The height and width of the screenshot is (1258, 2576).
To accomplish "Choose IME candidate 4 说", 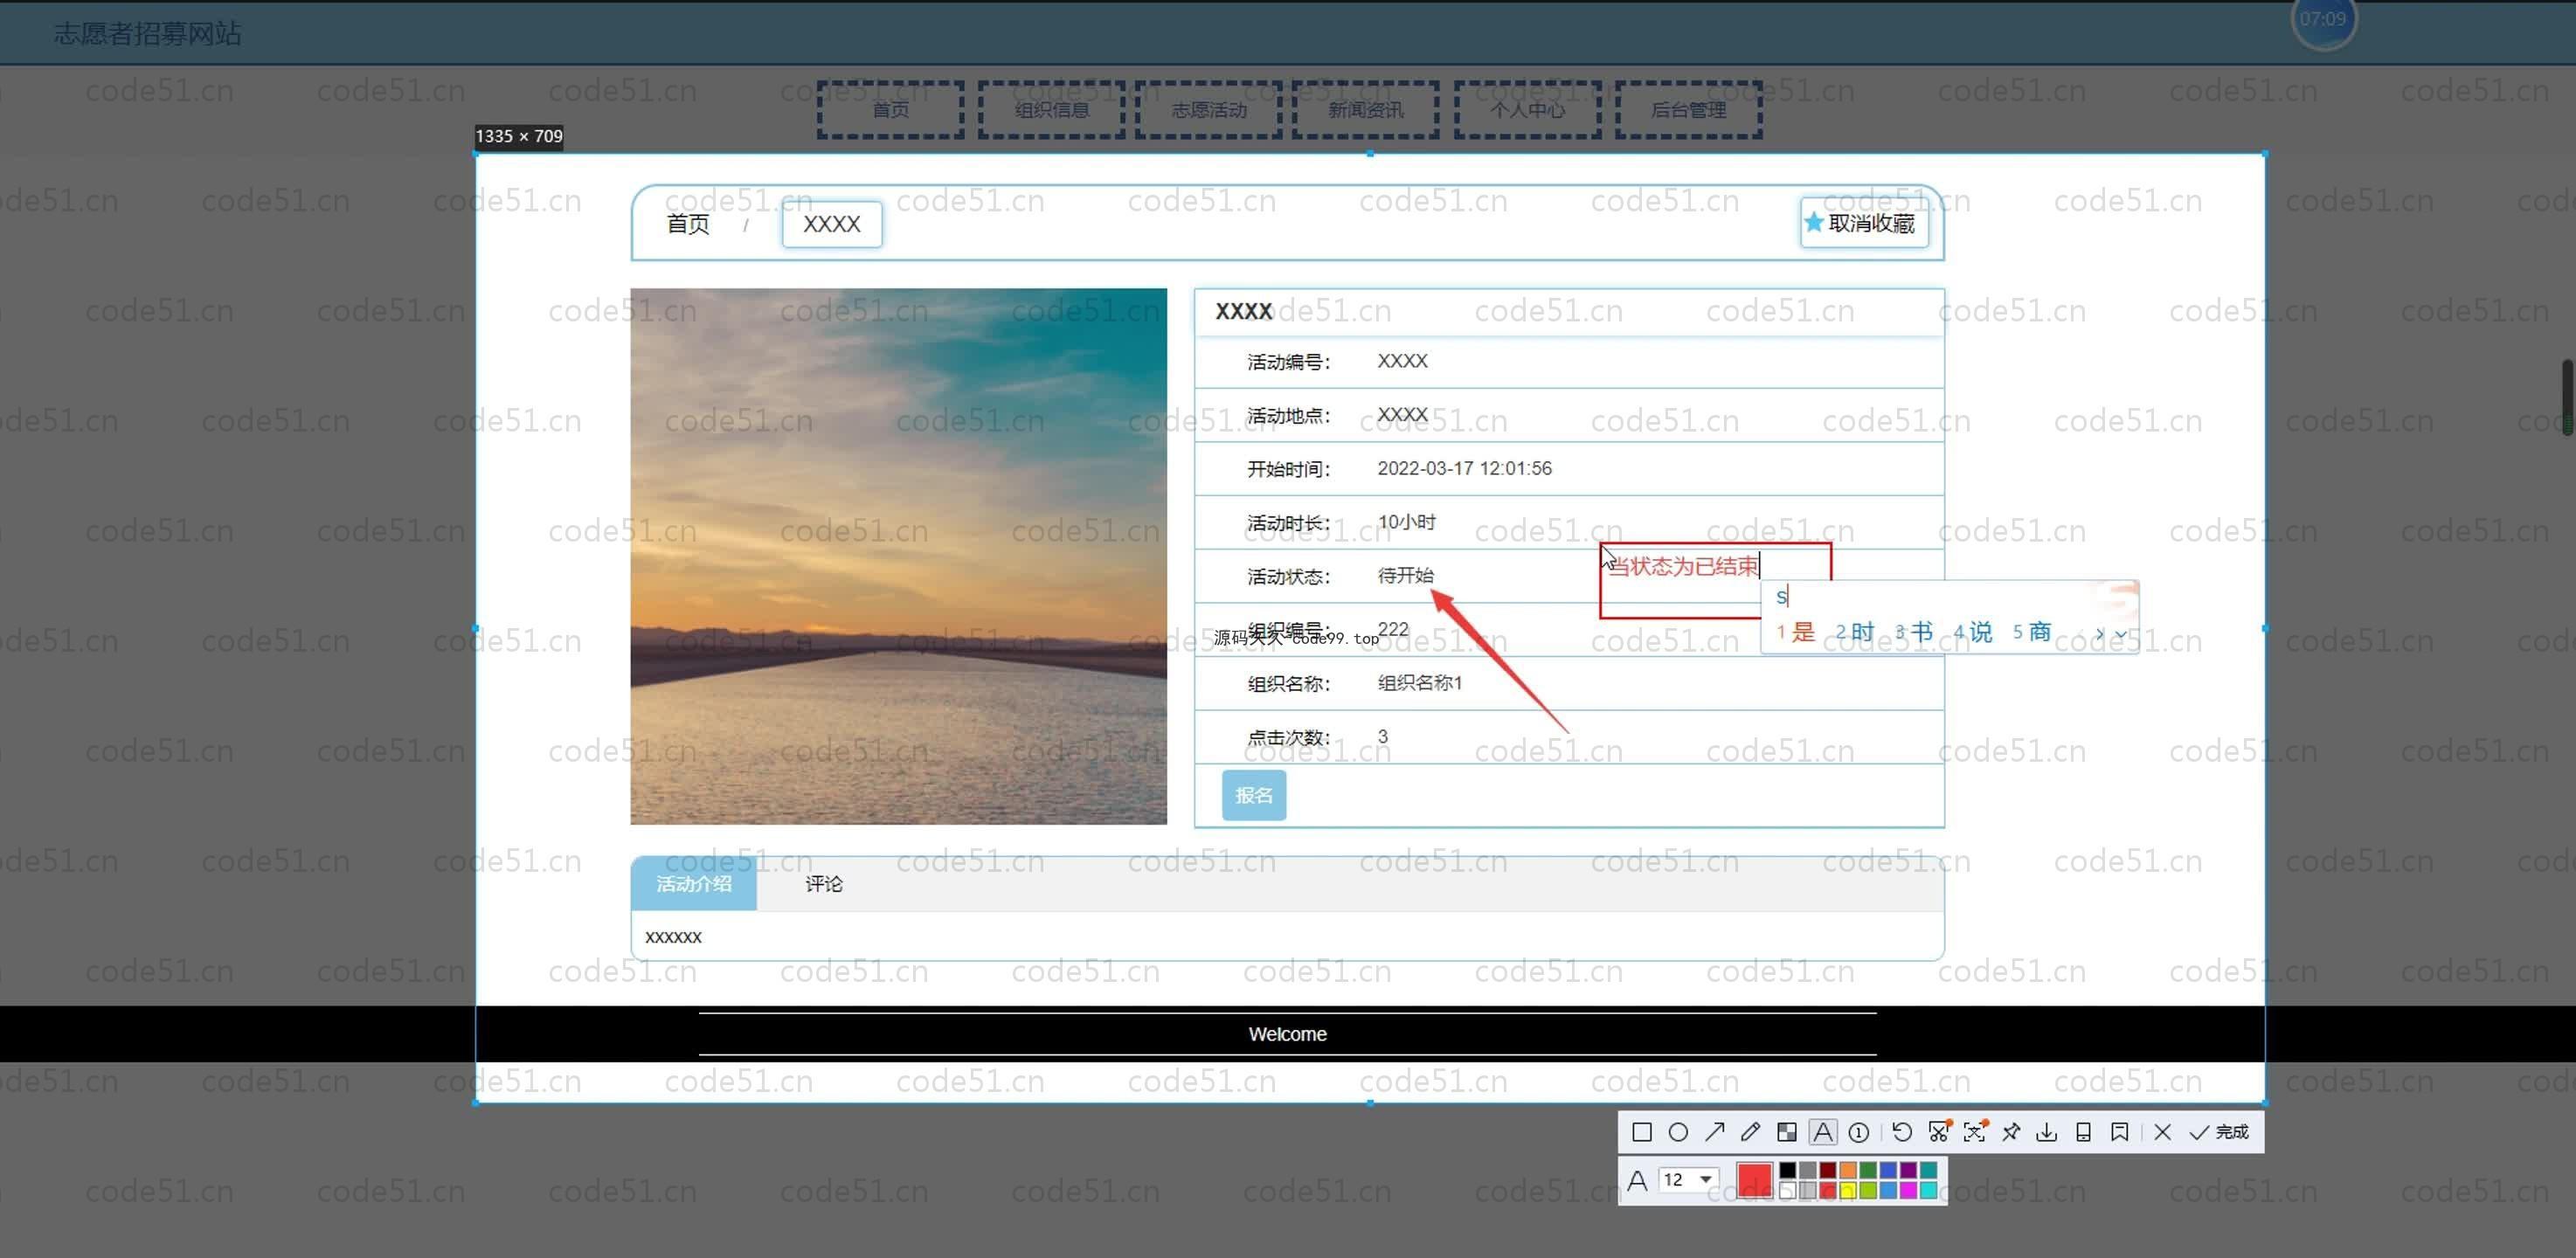I will [1973, 632].
